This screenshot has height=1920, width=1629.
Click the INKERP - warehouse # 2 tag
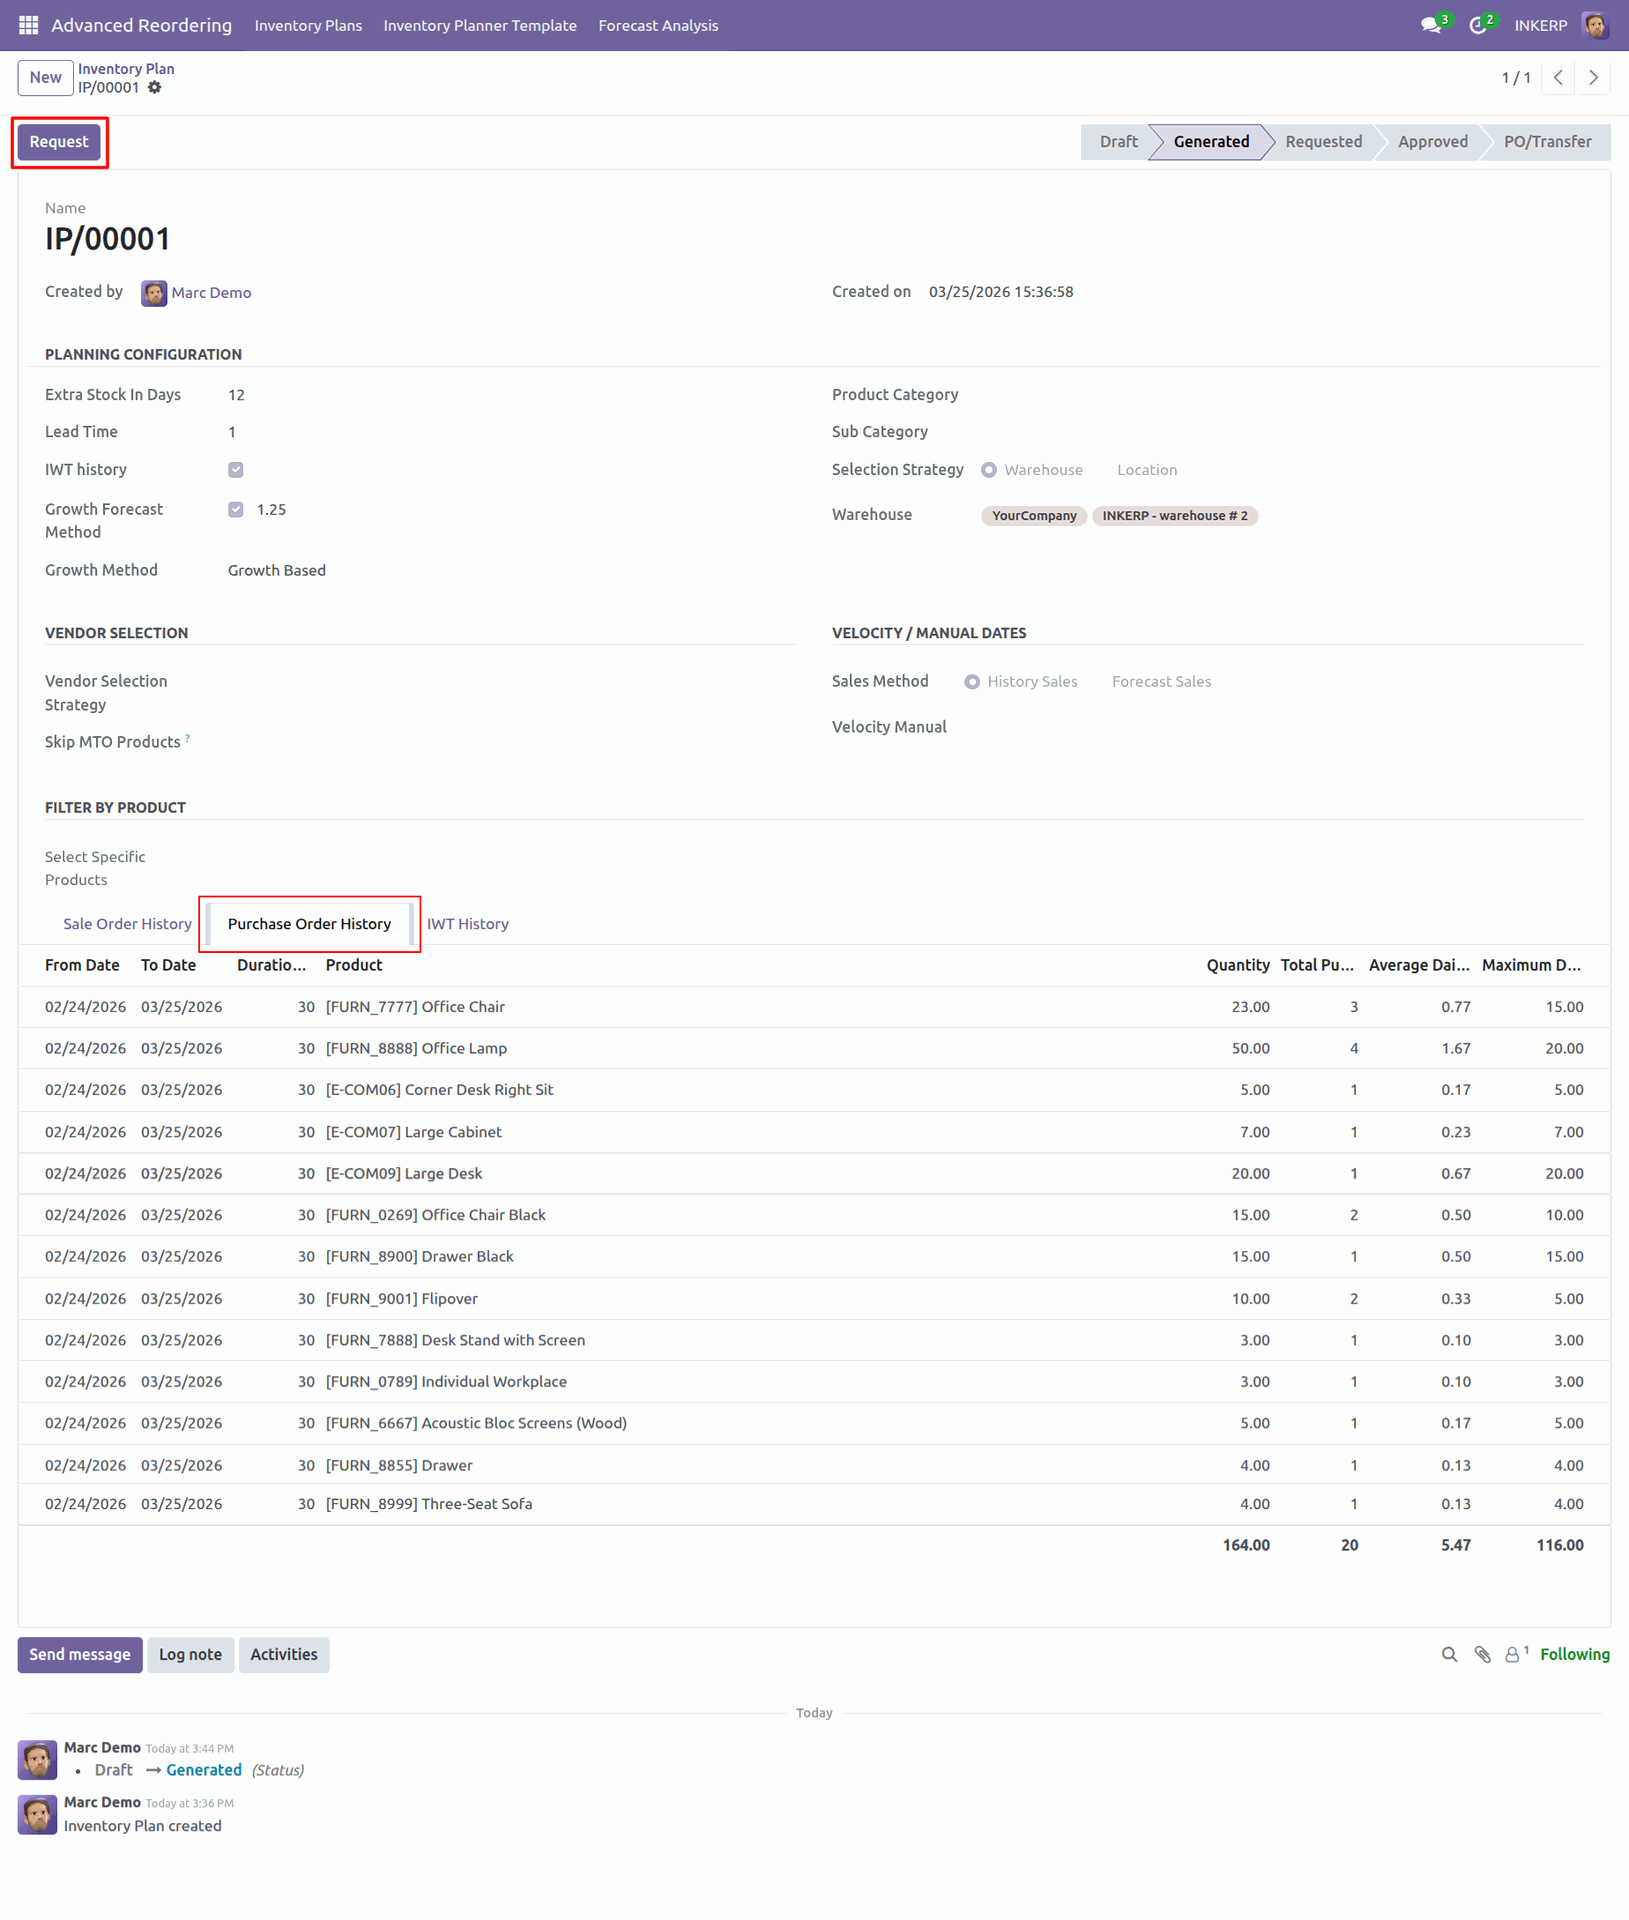tap(1174, 516)
